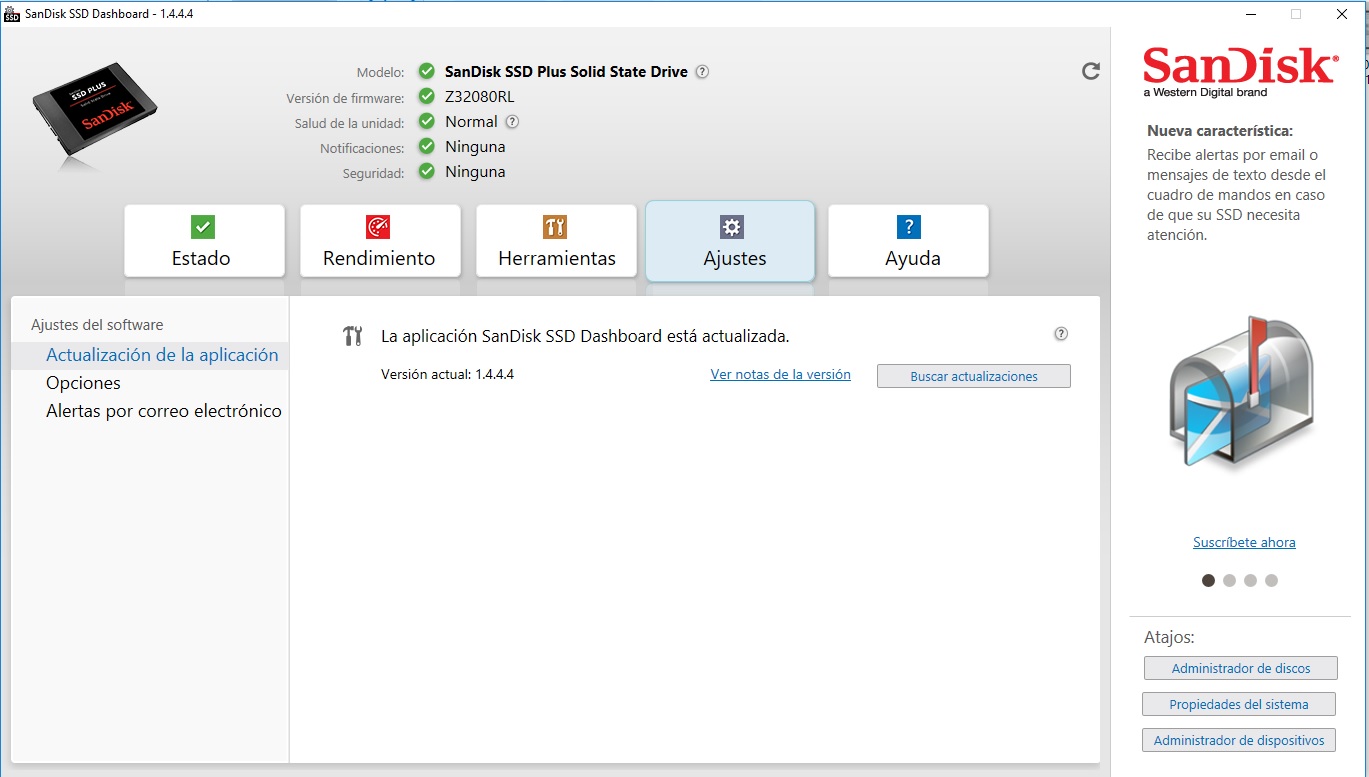This screenshot has height=777, width=1369.
Task: Open Alertas por correo electrónico settings
Action: click(x=164, y=411)
